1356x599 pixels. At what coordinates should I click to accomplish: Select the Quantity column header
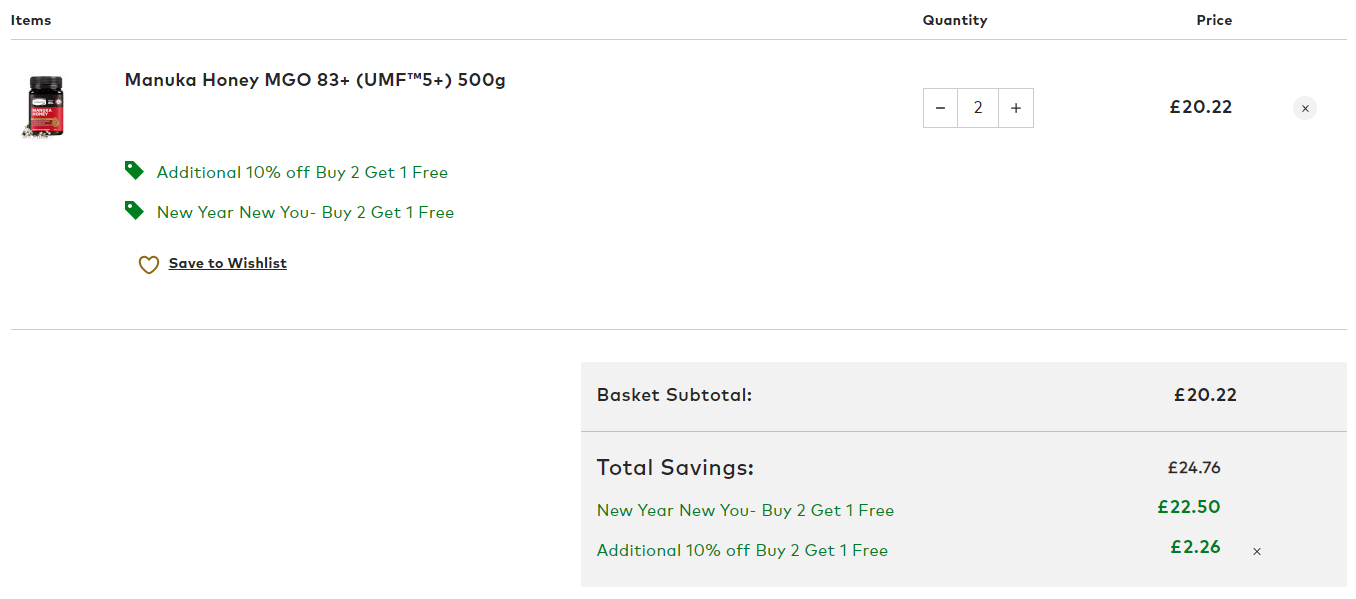(x=955, y=20)
